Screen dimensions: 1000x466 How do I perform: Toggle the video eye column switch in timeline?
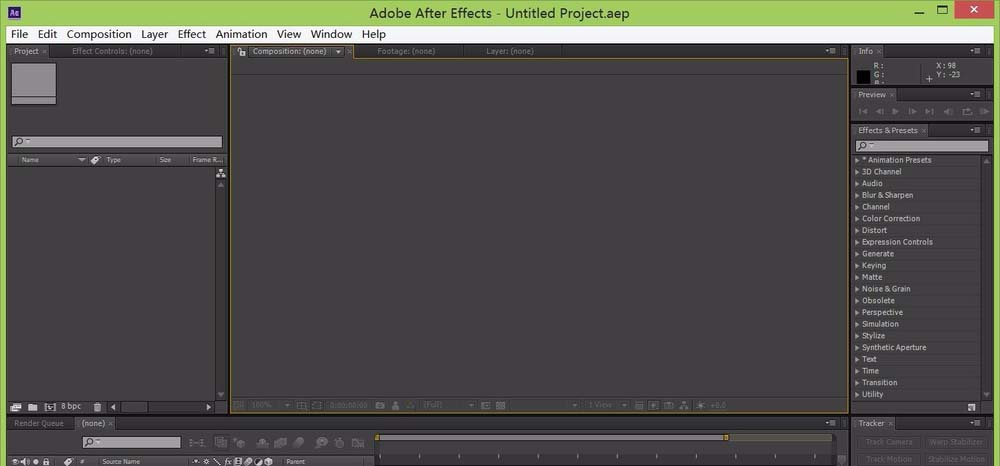point(16,462)
